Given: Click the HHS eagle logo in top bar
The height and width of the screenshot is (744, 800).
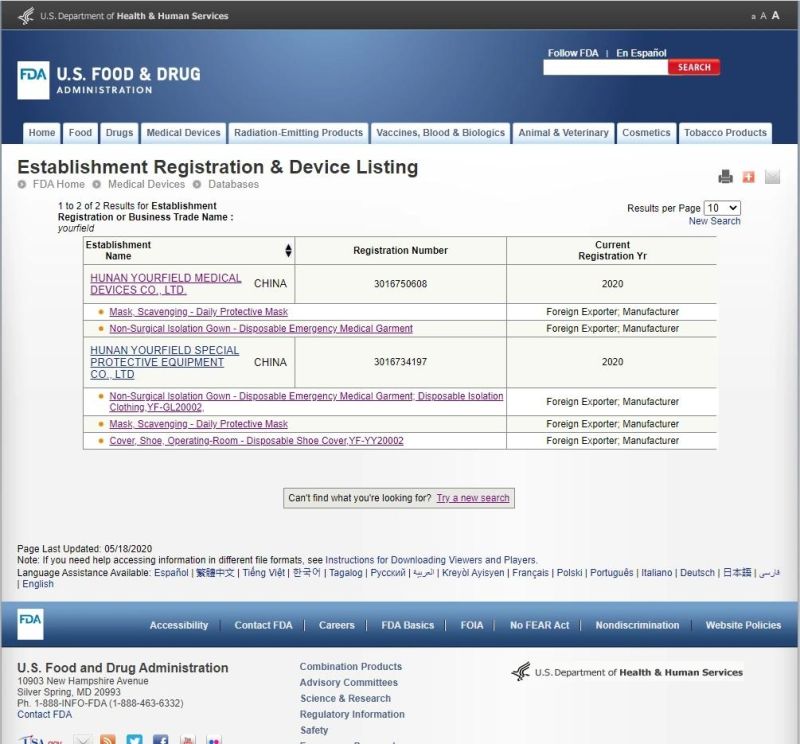Looking at the screenshot, I should [x=26, y=16].
